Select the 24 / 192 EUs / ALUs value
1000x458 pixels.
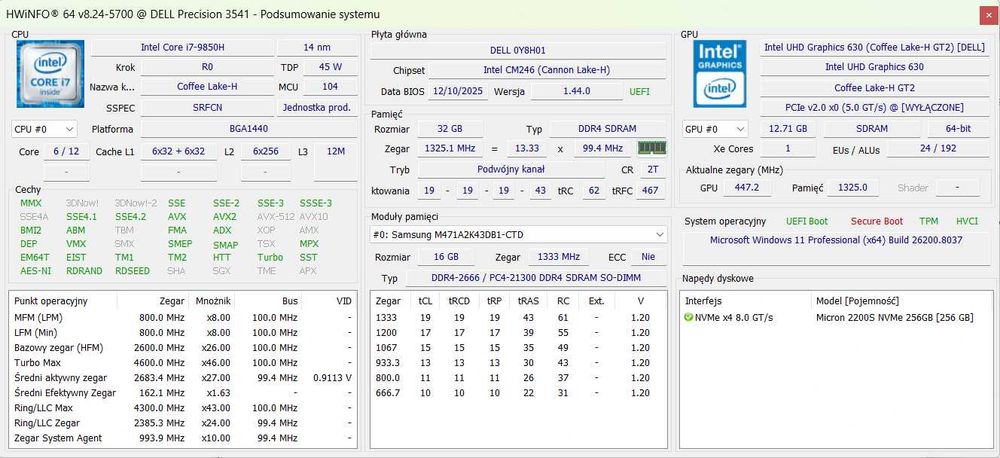pyautogui.click(x=937, y=149)
